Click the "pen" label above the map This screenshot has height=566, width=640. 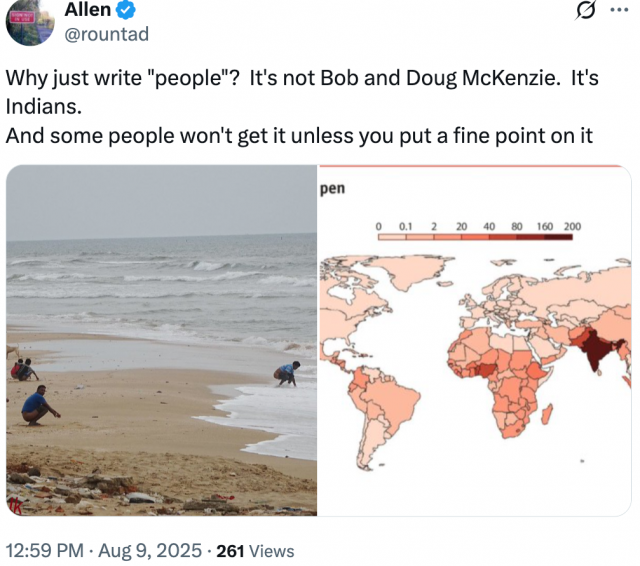pos(332,188)
